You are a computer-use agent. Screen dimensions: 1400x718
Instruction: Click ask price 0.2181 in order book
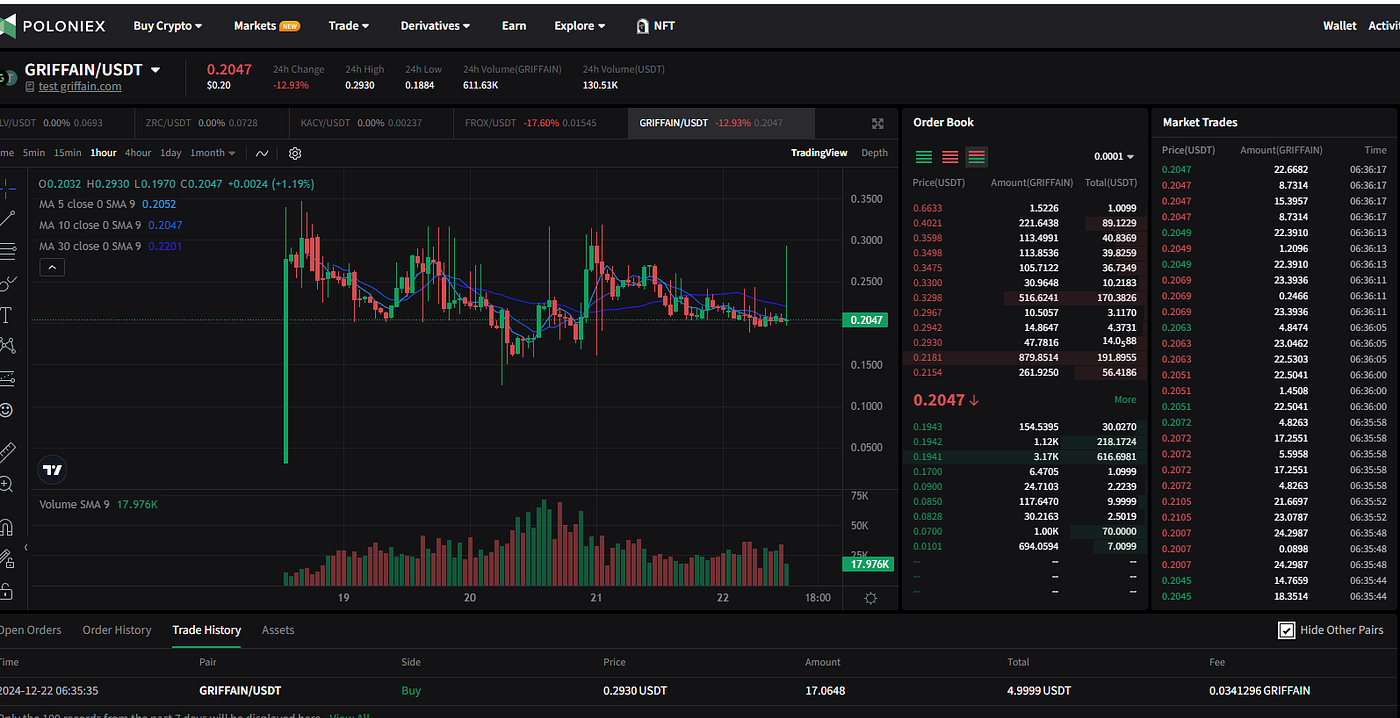[928, 358]
